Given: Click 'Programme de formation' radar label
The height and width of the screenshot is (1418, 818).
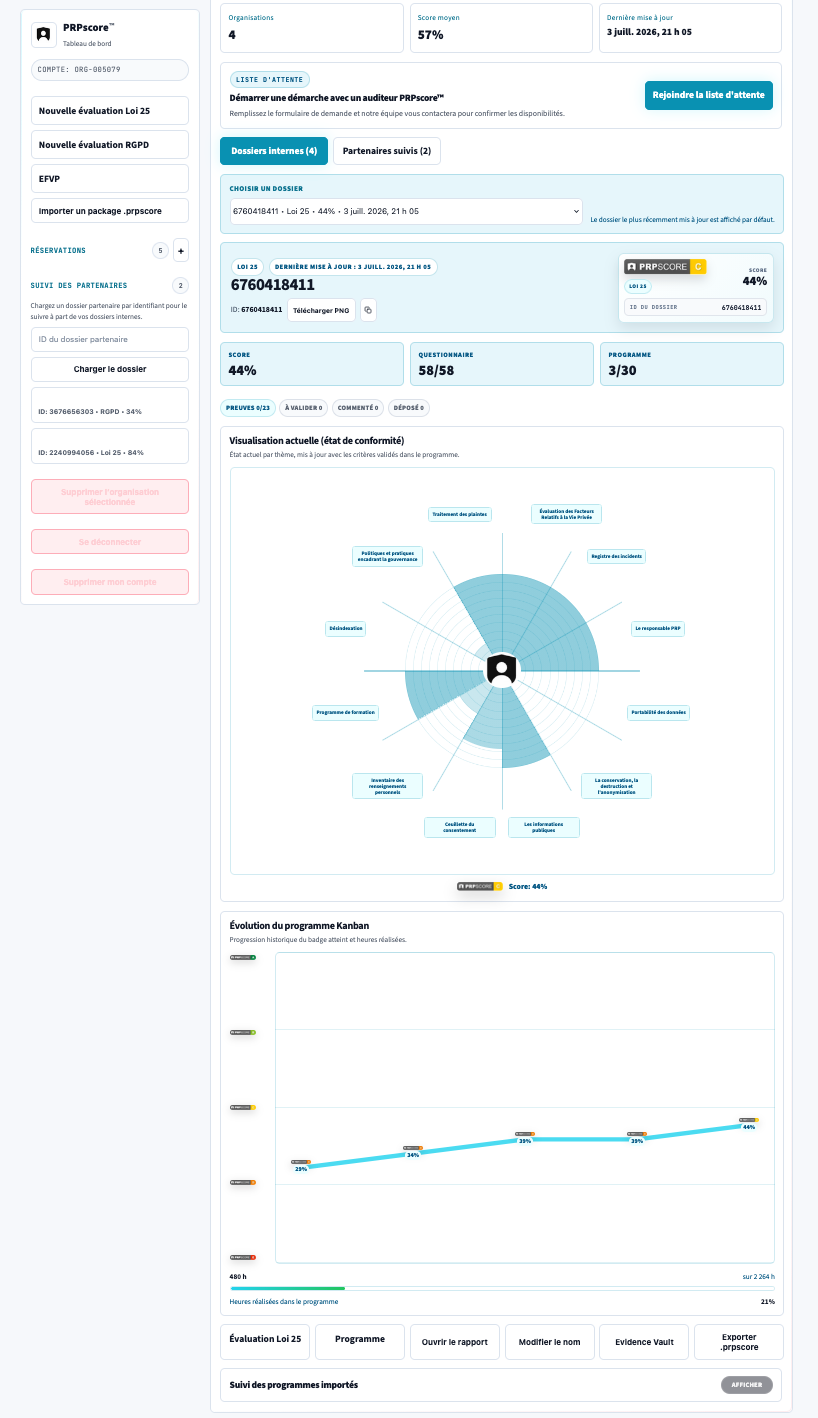Looking at the screenshot, I should 345,713.
